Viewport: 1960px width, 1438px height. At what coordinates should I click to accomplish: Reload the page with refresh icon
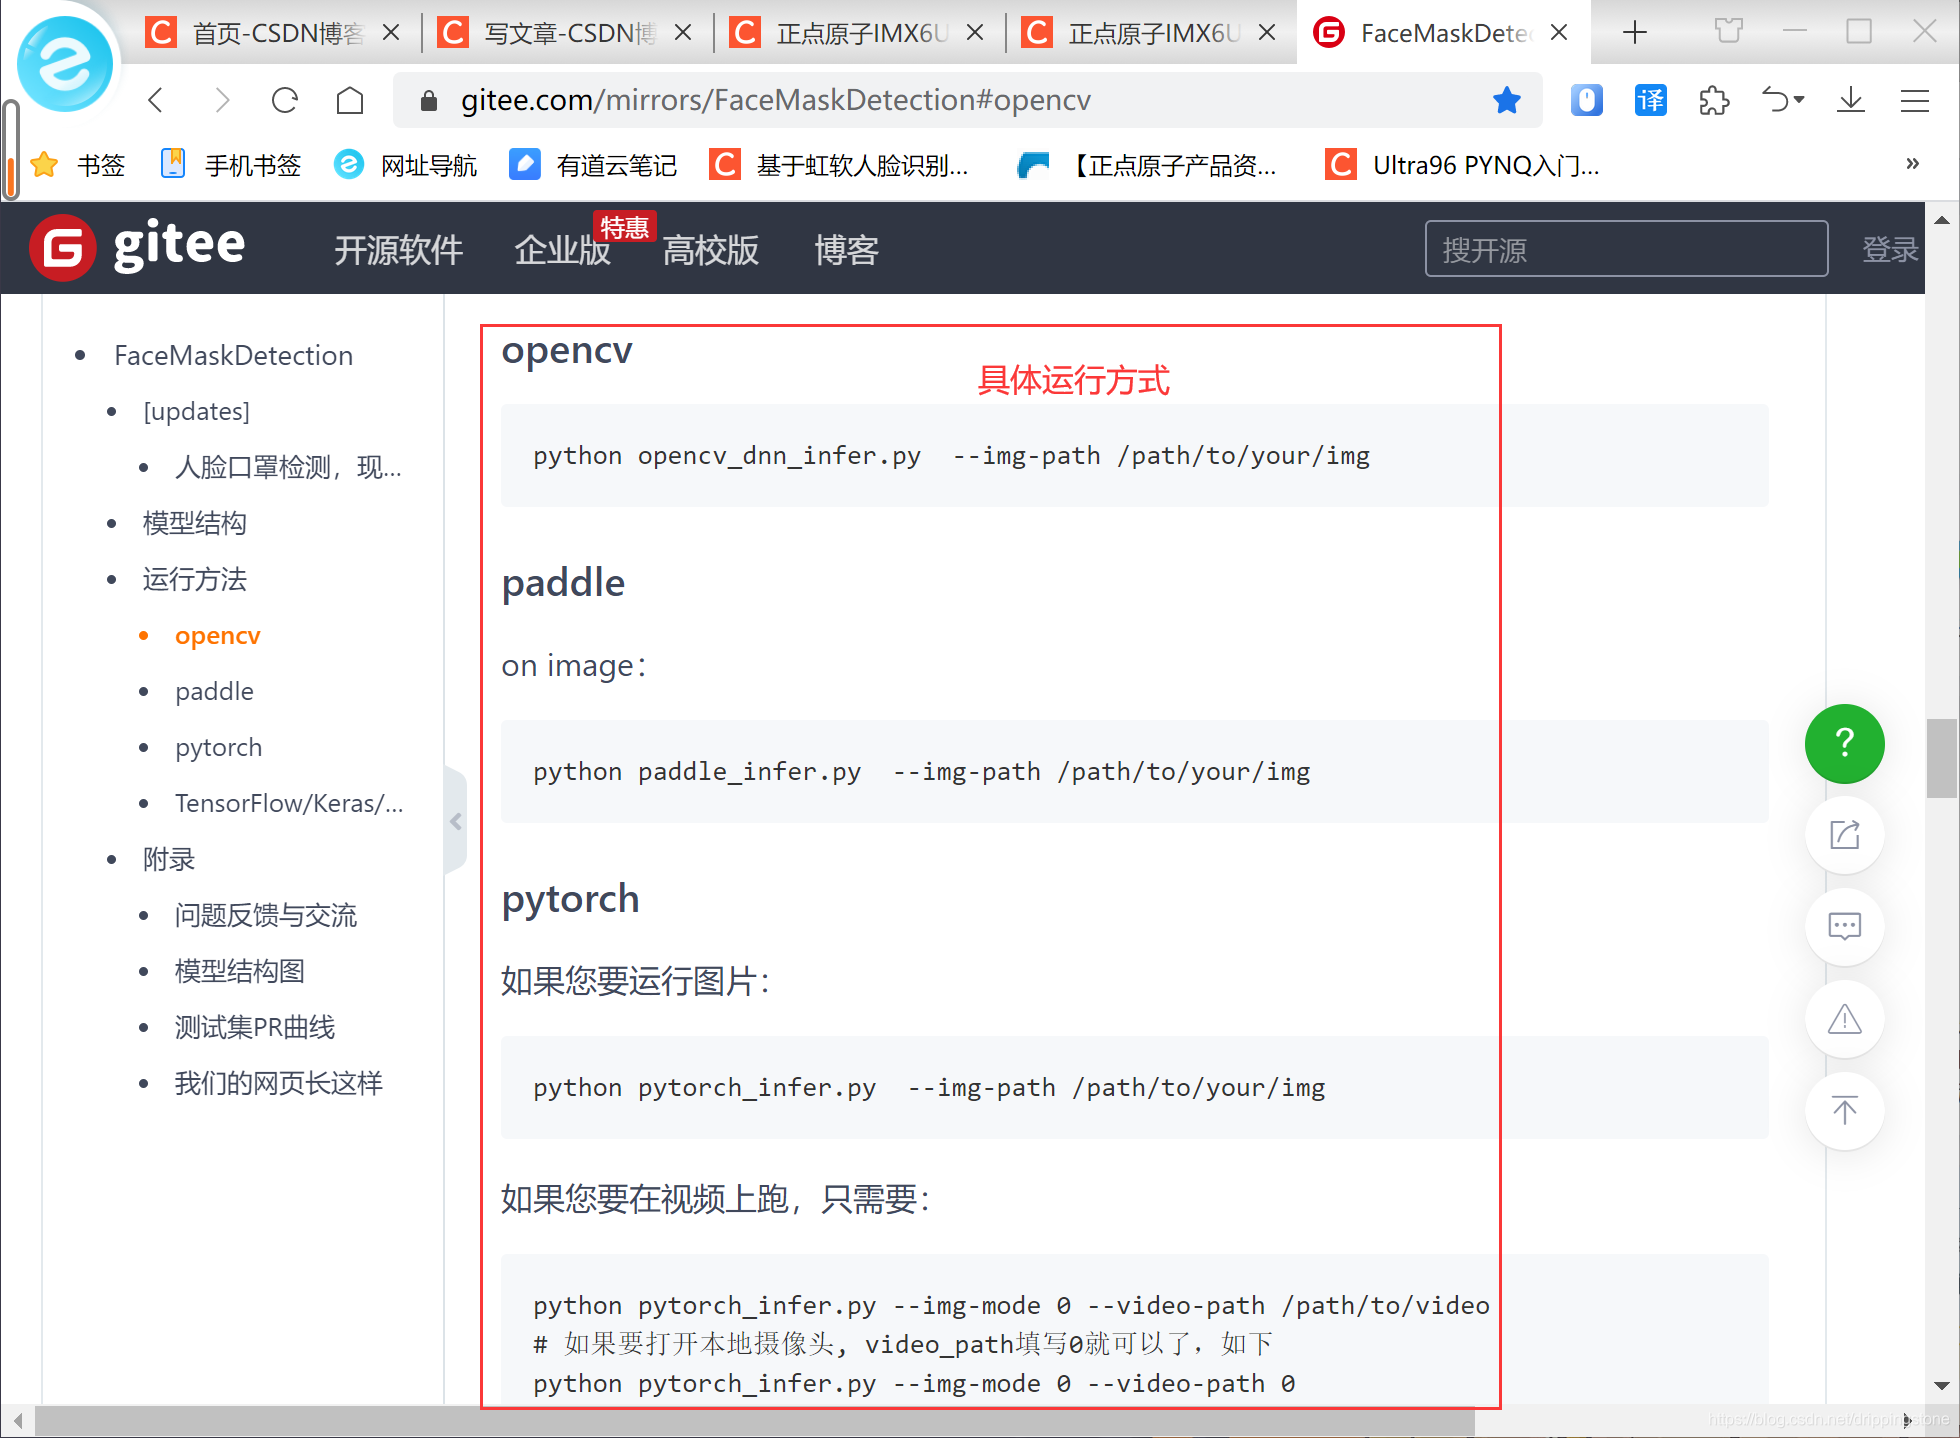[285, 100]
